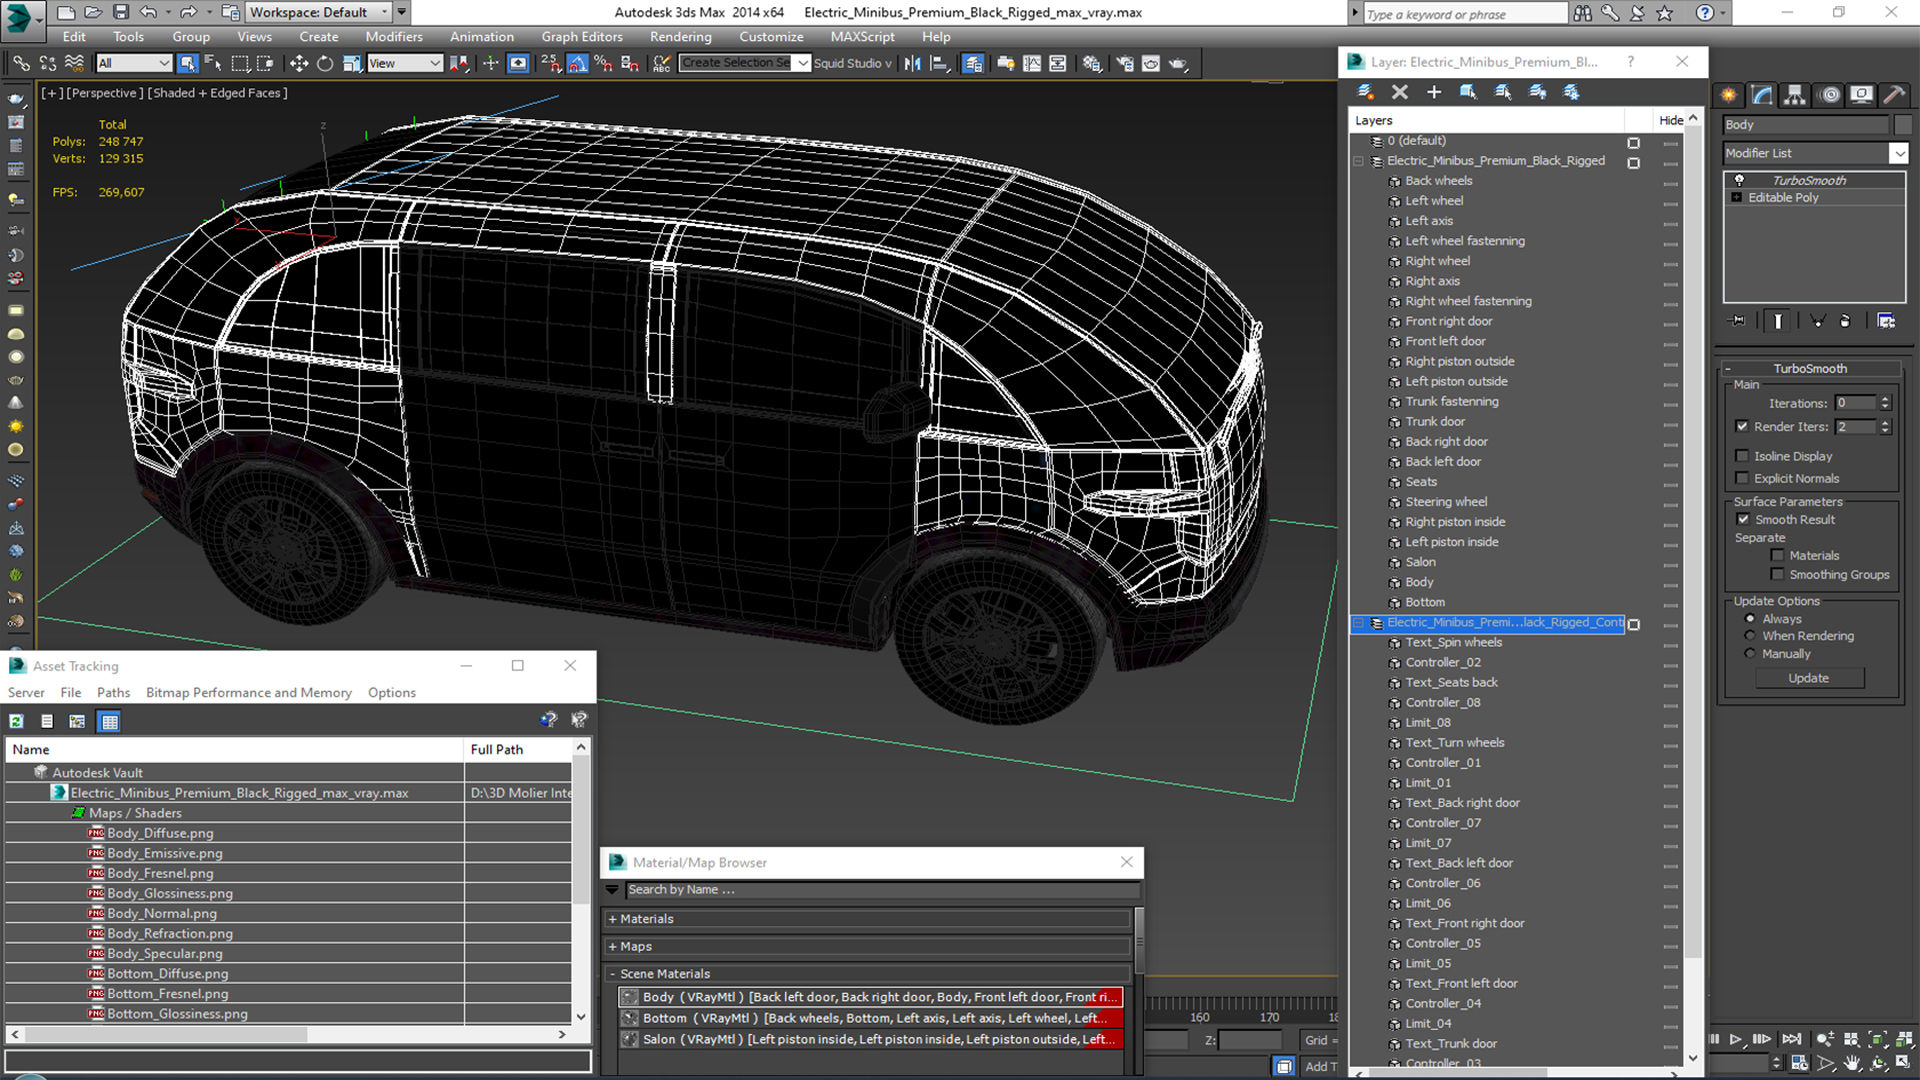Select the When Rendering update option
Screen dimensions: 1920x1080
(1750, 636)
